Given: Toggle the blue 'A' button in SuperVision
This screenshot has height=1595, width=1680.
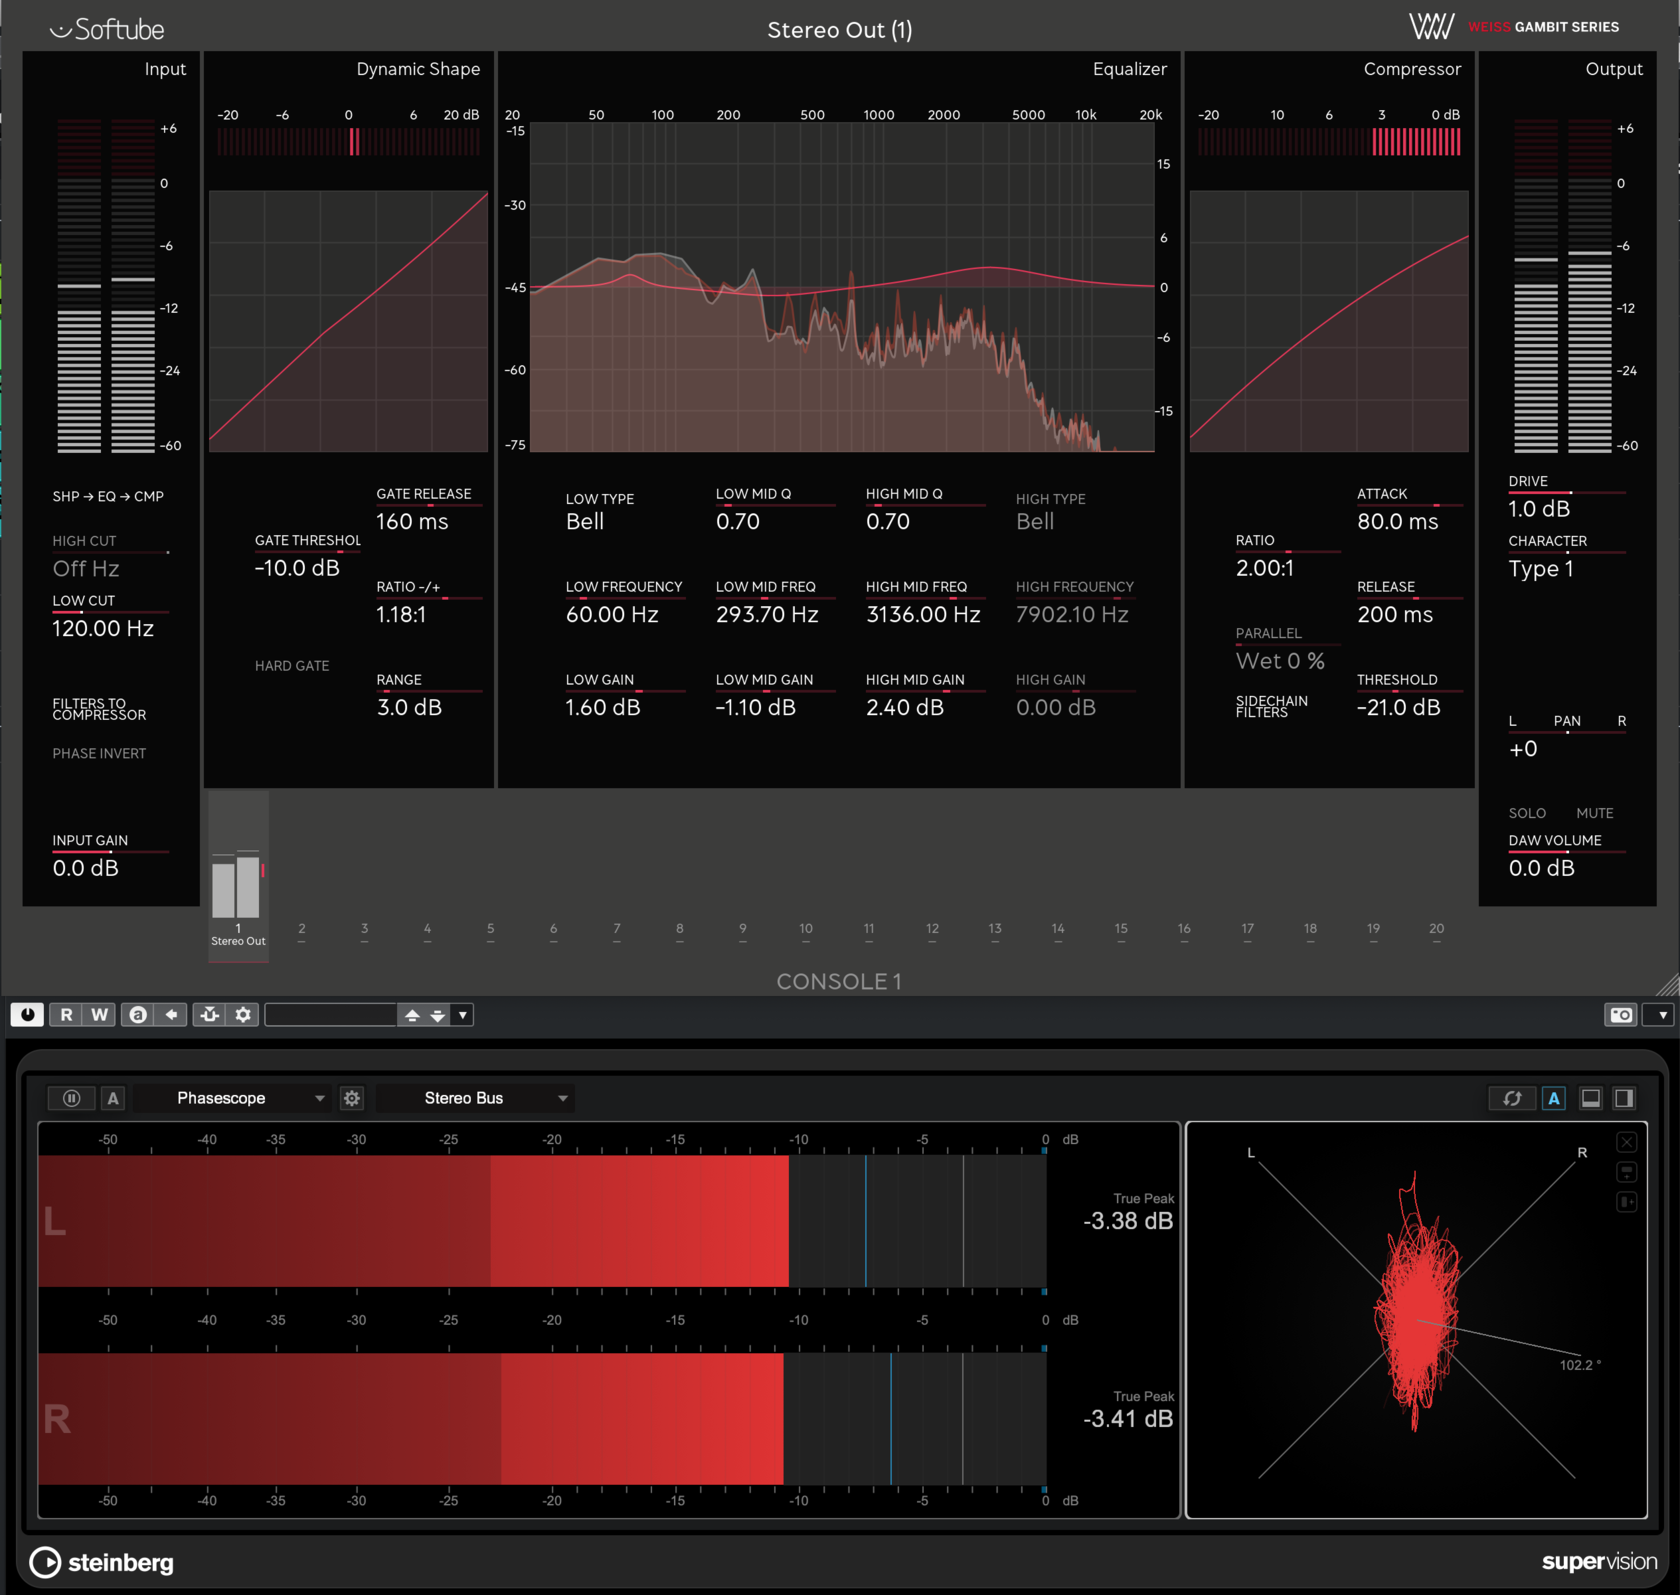Looking at the screenshot, I should (x=1554, y=1098).
